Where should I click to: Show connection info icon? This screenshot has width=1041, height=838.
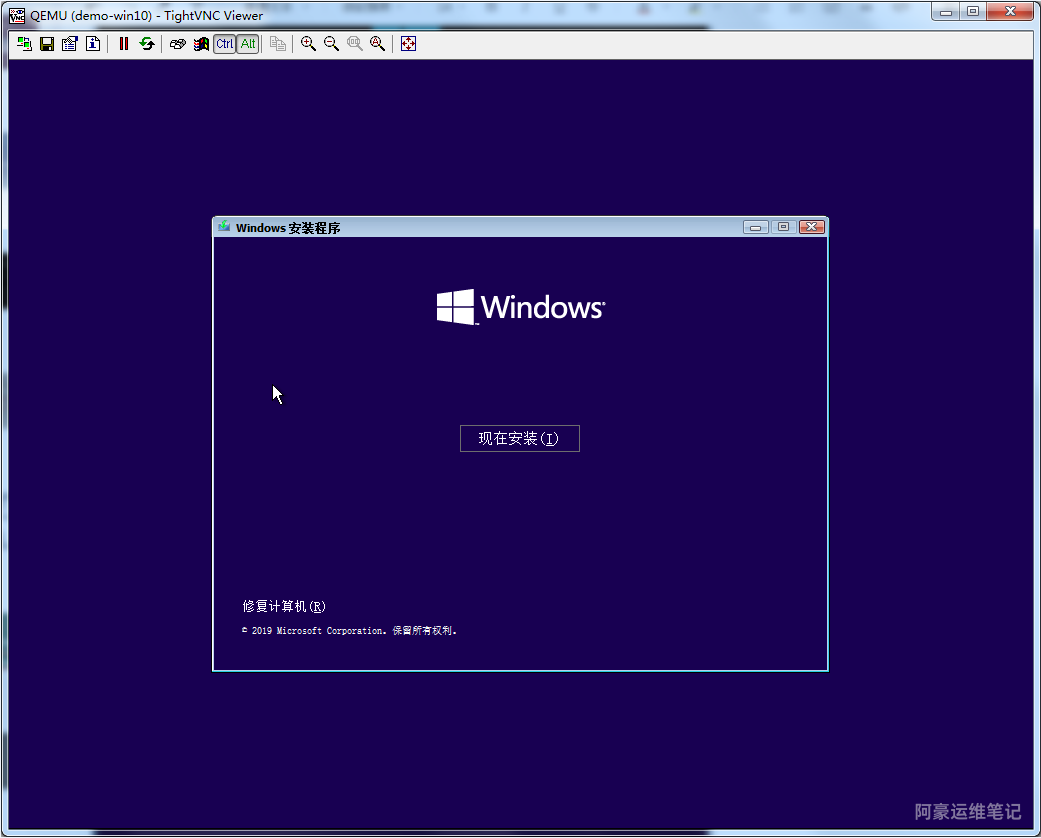click(93, 44)
